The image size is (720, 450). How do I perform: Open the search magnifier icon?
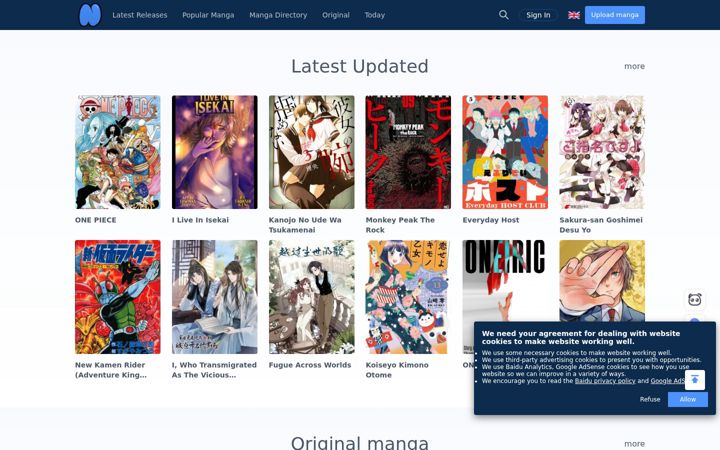point(504,15)
